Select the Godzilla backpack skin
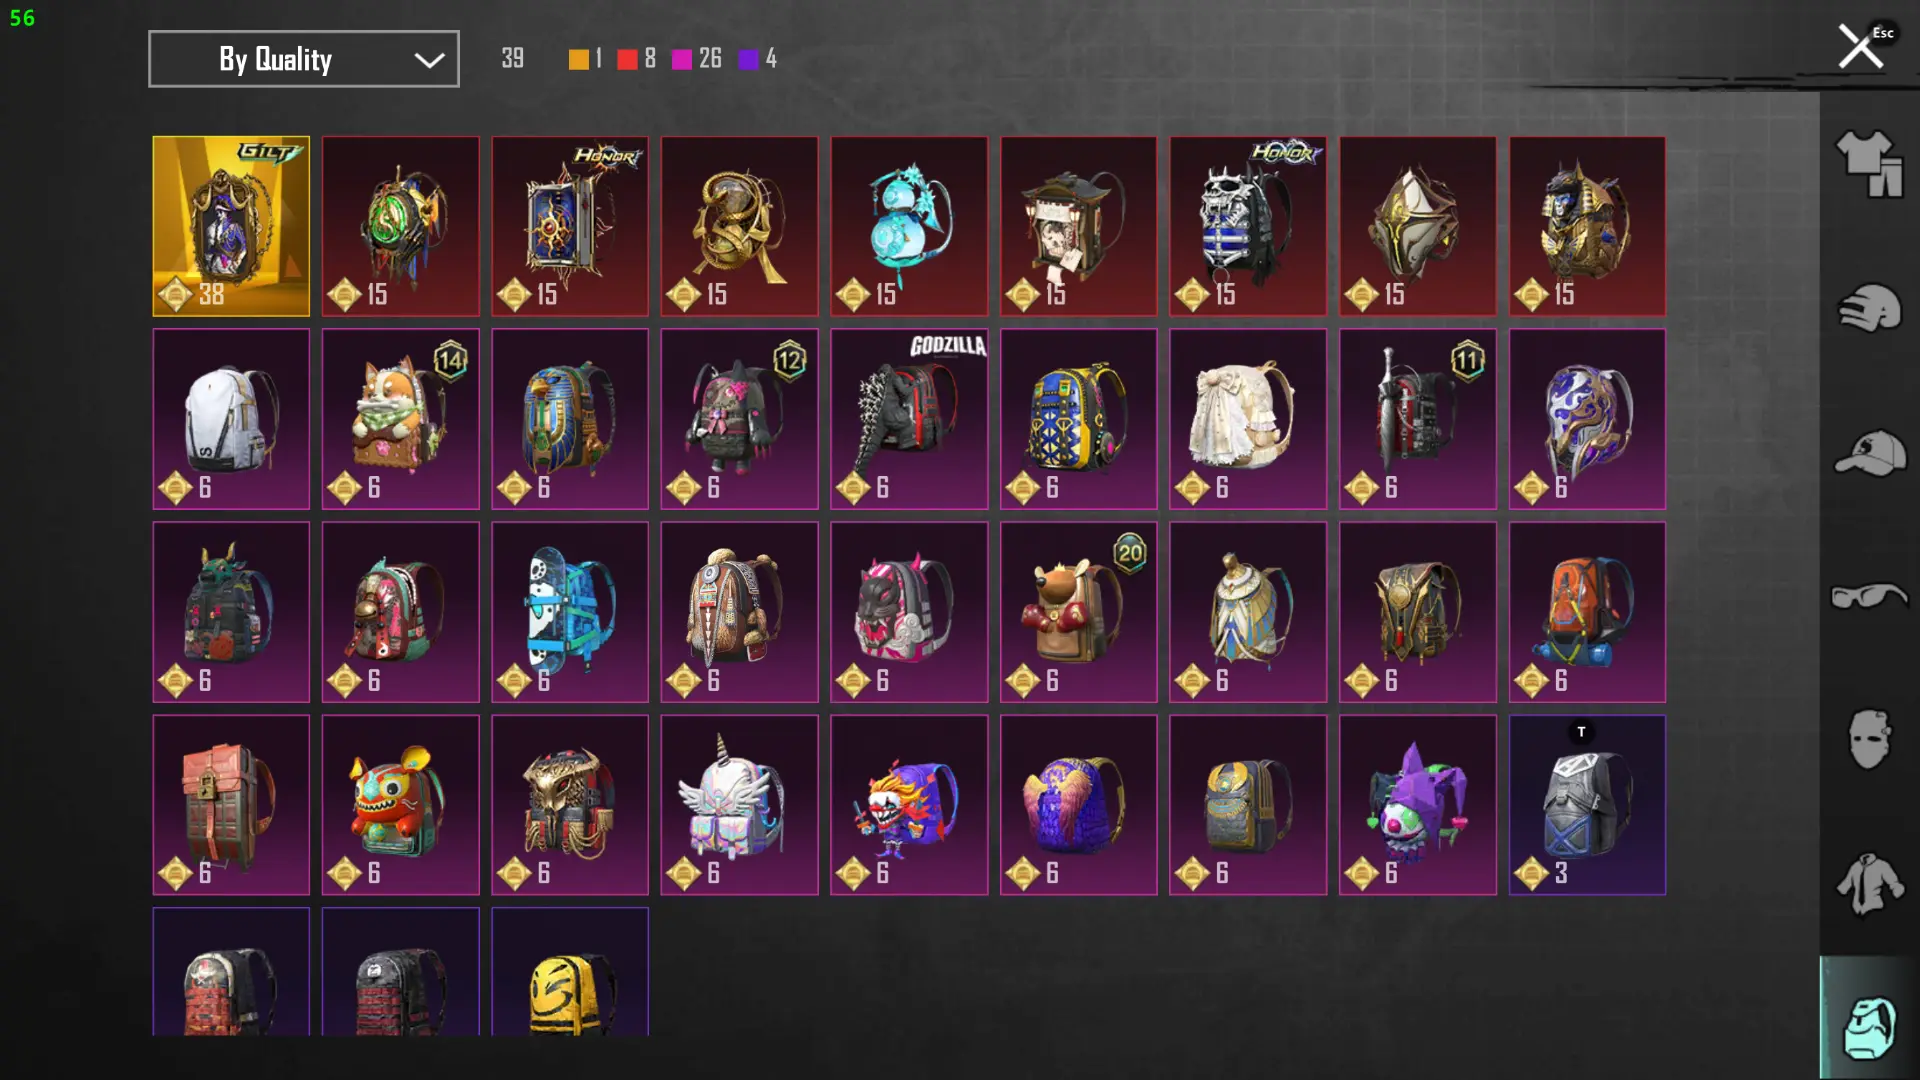 [909, 419]
